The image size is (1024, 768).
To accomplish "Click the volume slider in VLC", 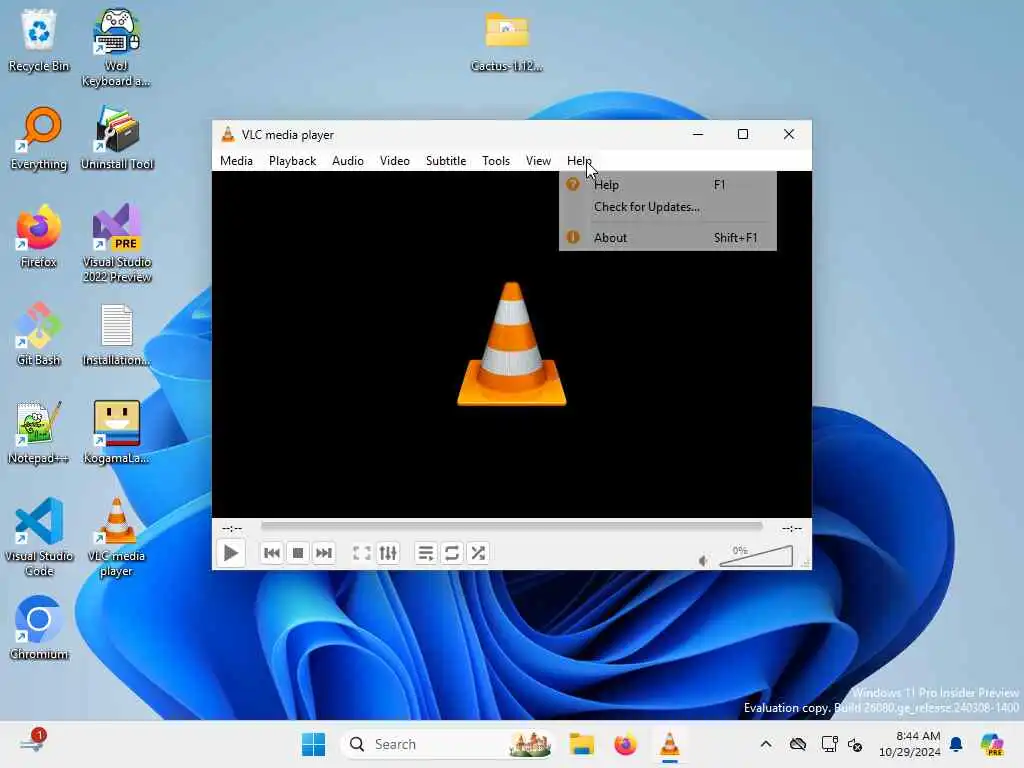I will point(756,556).
